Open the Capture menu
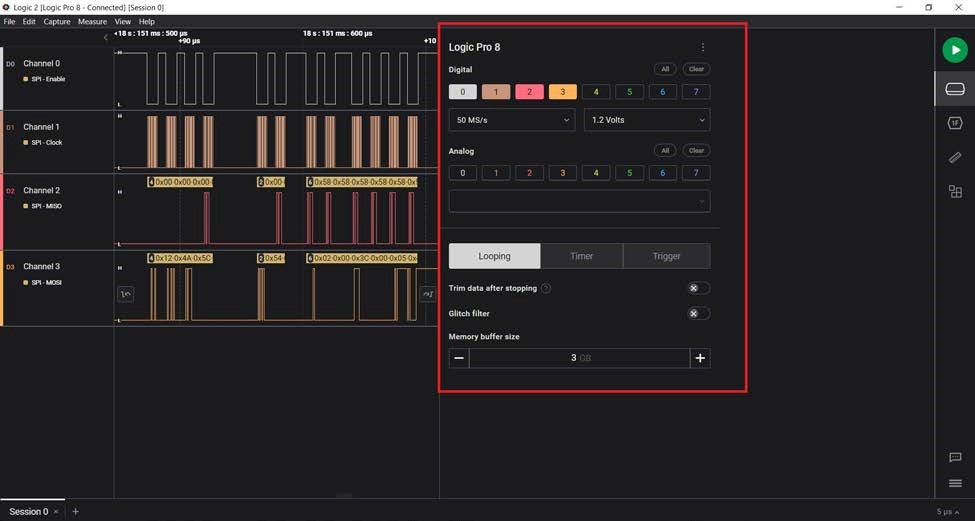Screen dimensions: 975x521 57,22
